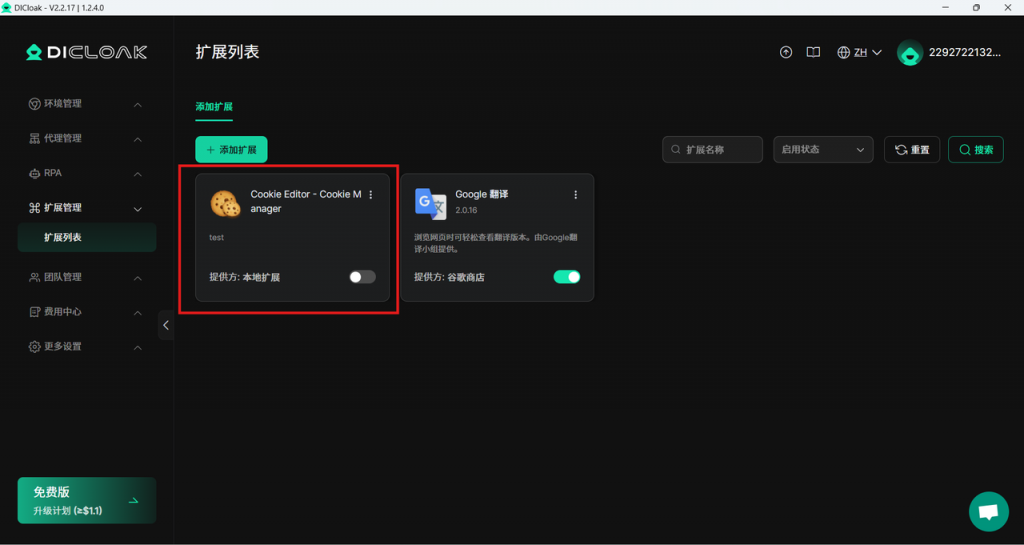Select 扩展列表 in the sidebar
Image resolution: width=1024 pixels, height=545 pixels.
pyautogui.click(x=63, y=238)
